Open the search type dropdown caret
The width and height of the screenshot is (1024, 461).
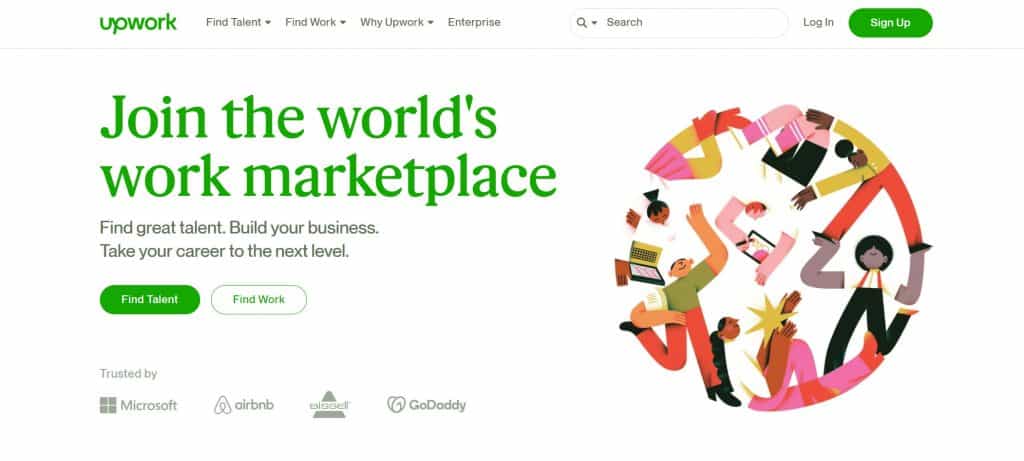tap(594, 23)
